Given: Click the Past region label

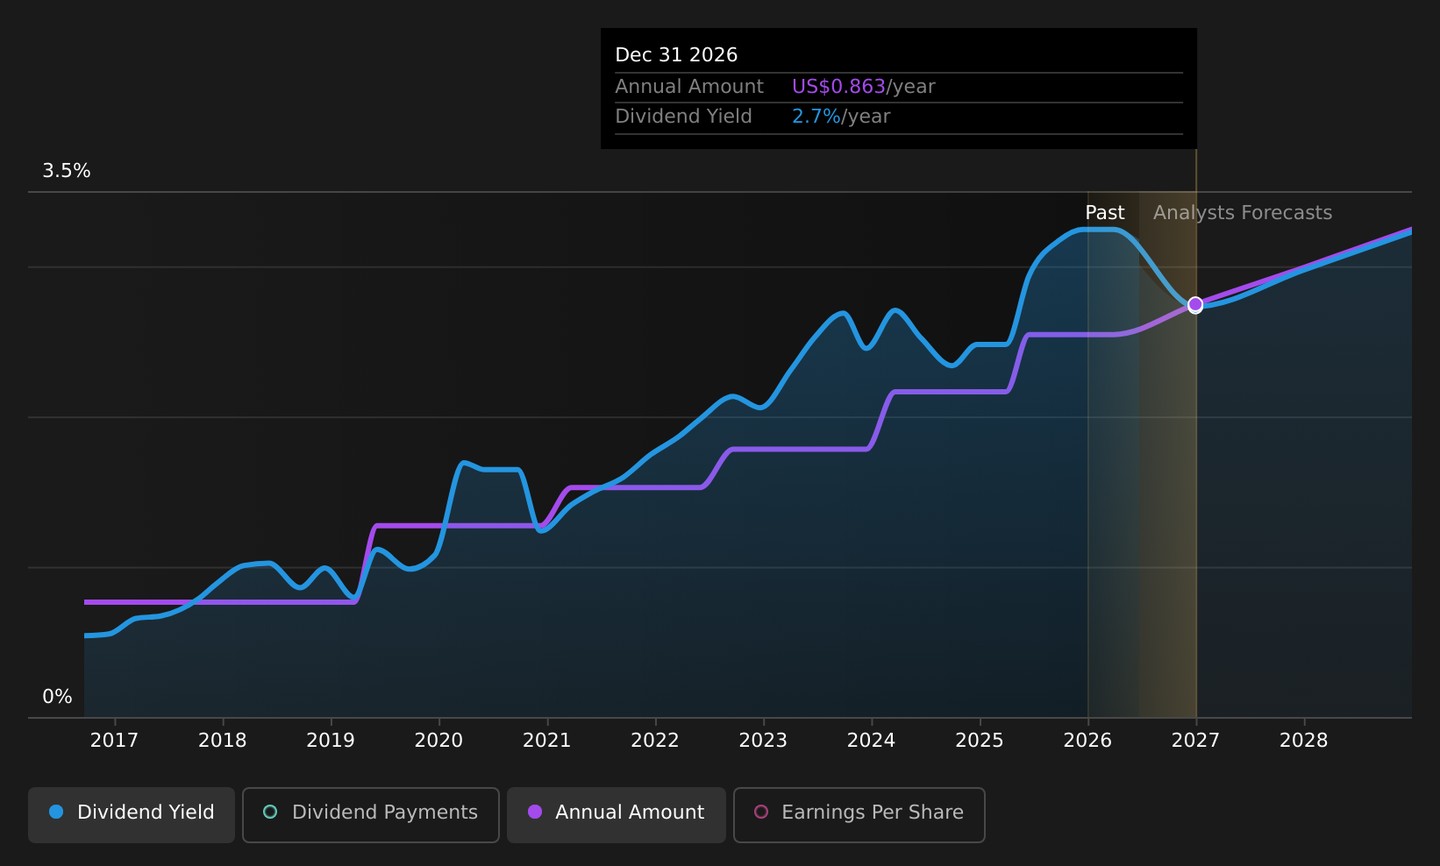Looking at the screenshot, I should (x=1105, y=213).
